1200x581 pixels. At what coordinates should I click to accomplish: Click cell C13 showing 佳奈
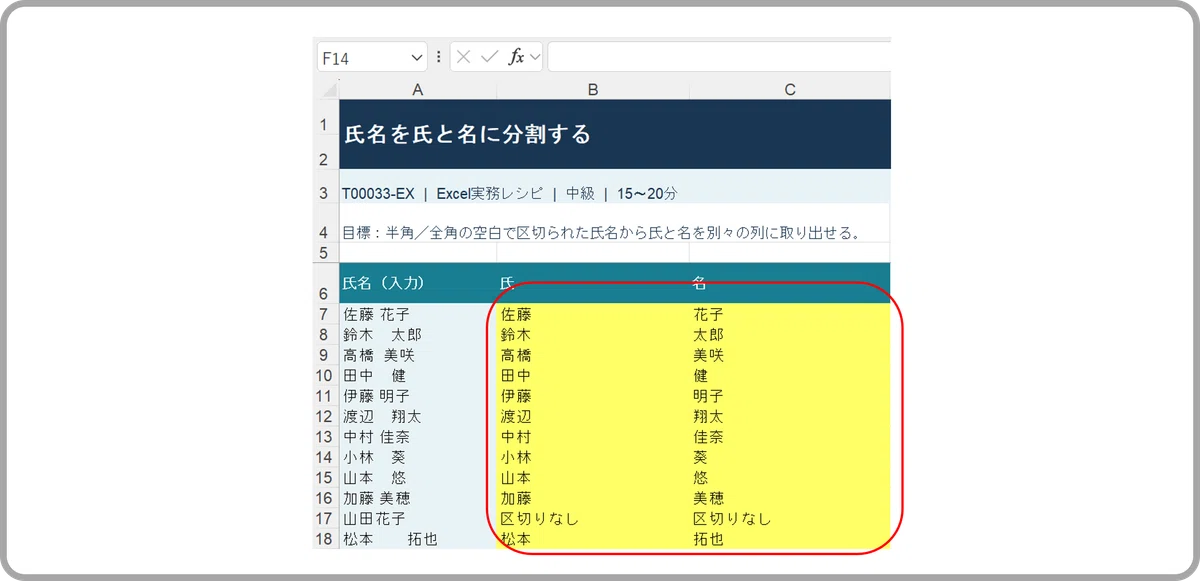point(790,437)
